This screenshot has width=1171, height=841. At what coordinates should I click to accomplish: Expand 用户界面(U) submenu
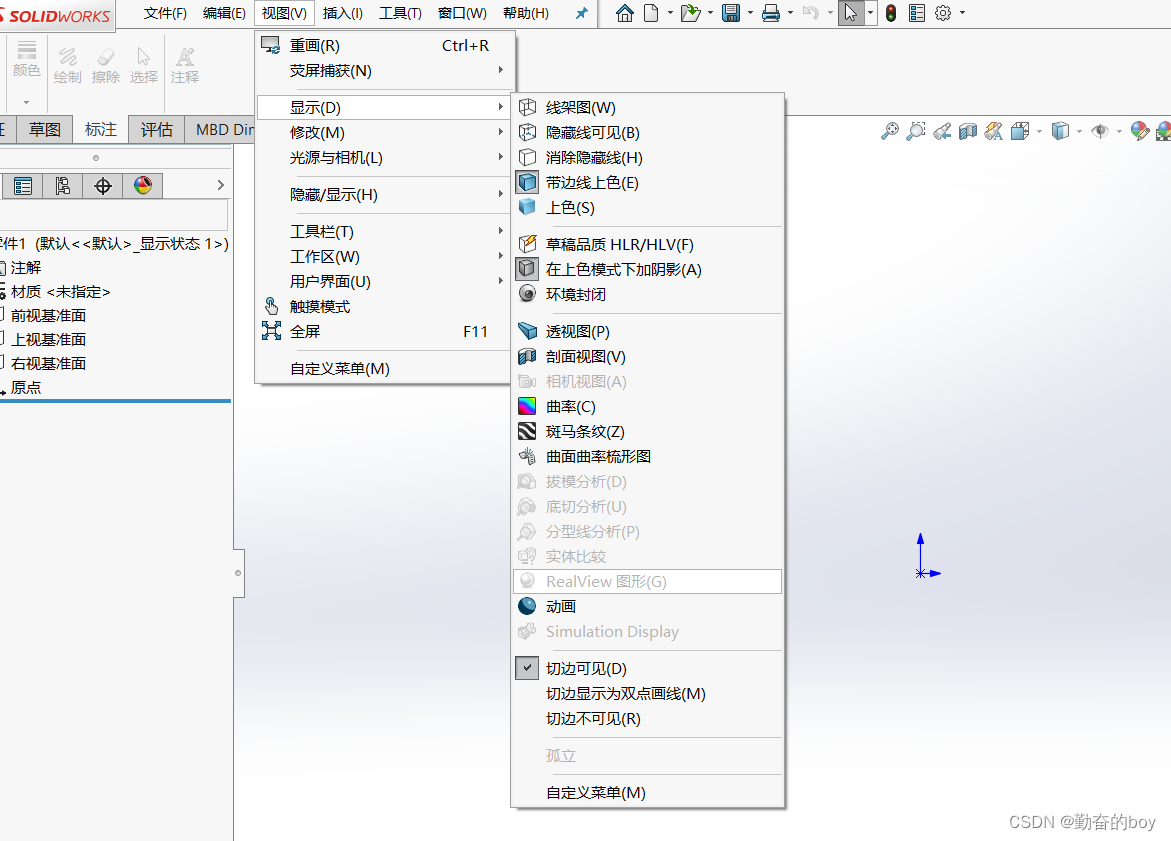click(385, 282)
